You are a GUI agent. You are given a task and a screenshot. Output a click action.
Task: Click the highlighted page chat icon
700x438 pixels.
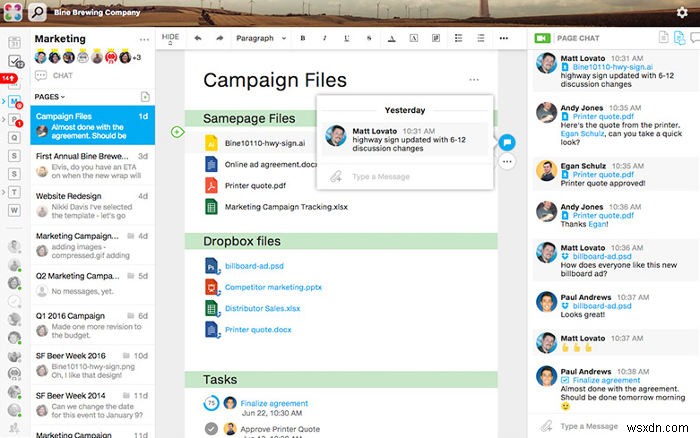(x=679, y=38)
